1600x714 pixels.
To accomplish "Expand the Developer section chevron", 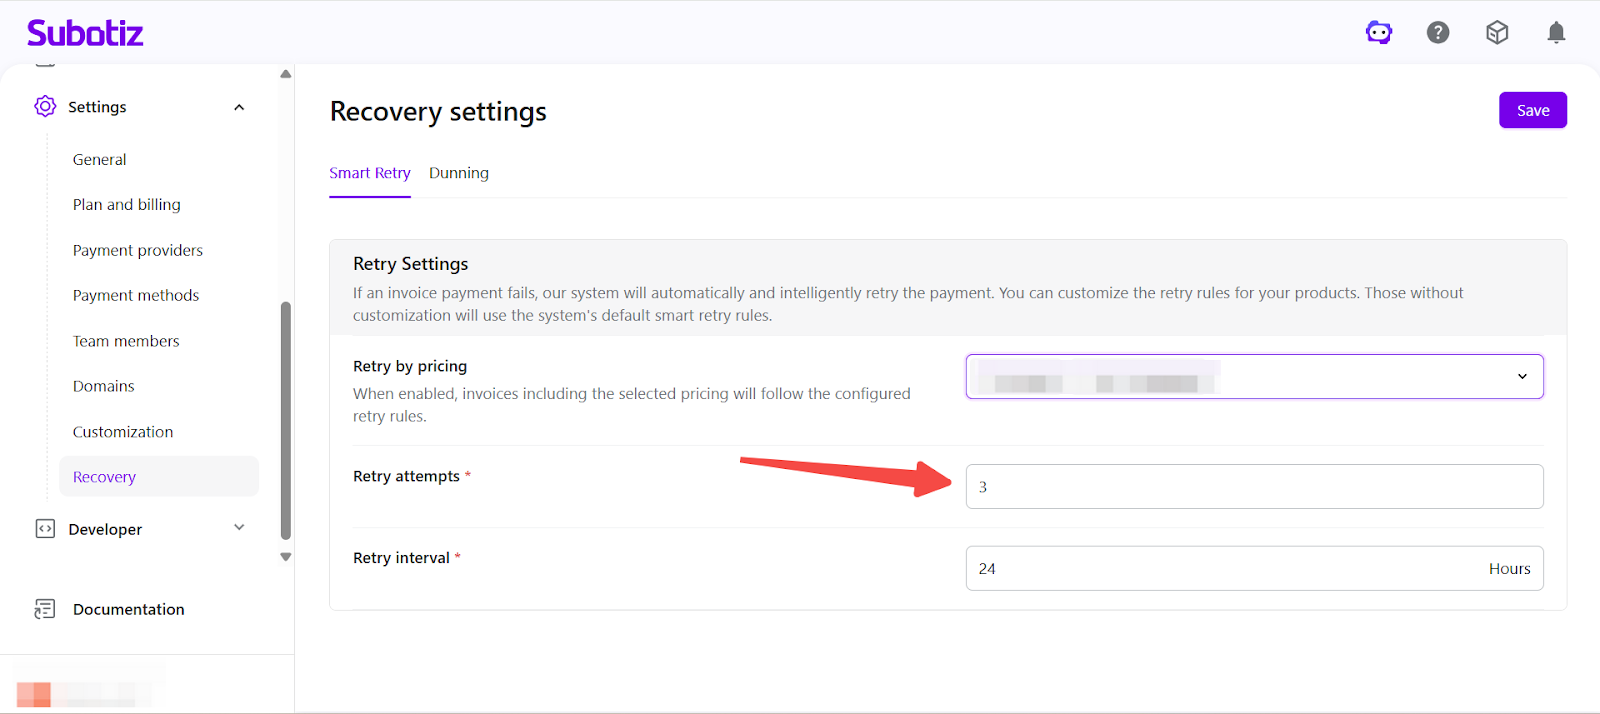I will click(x=239, y=528).
